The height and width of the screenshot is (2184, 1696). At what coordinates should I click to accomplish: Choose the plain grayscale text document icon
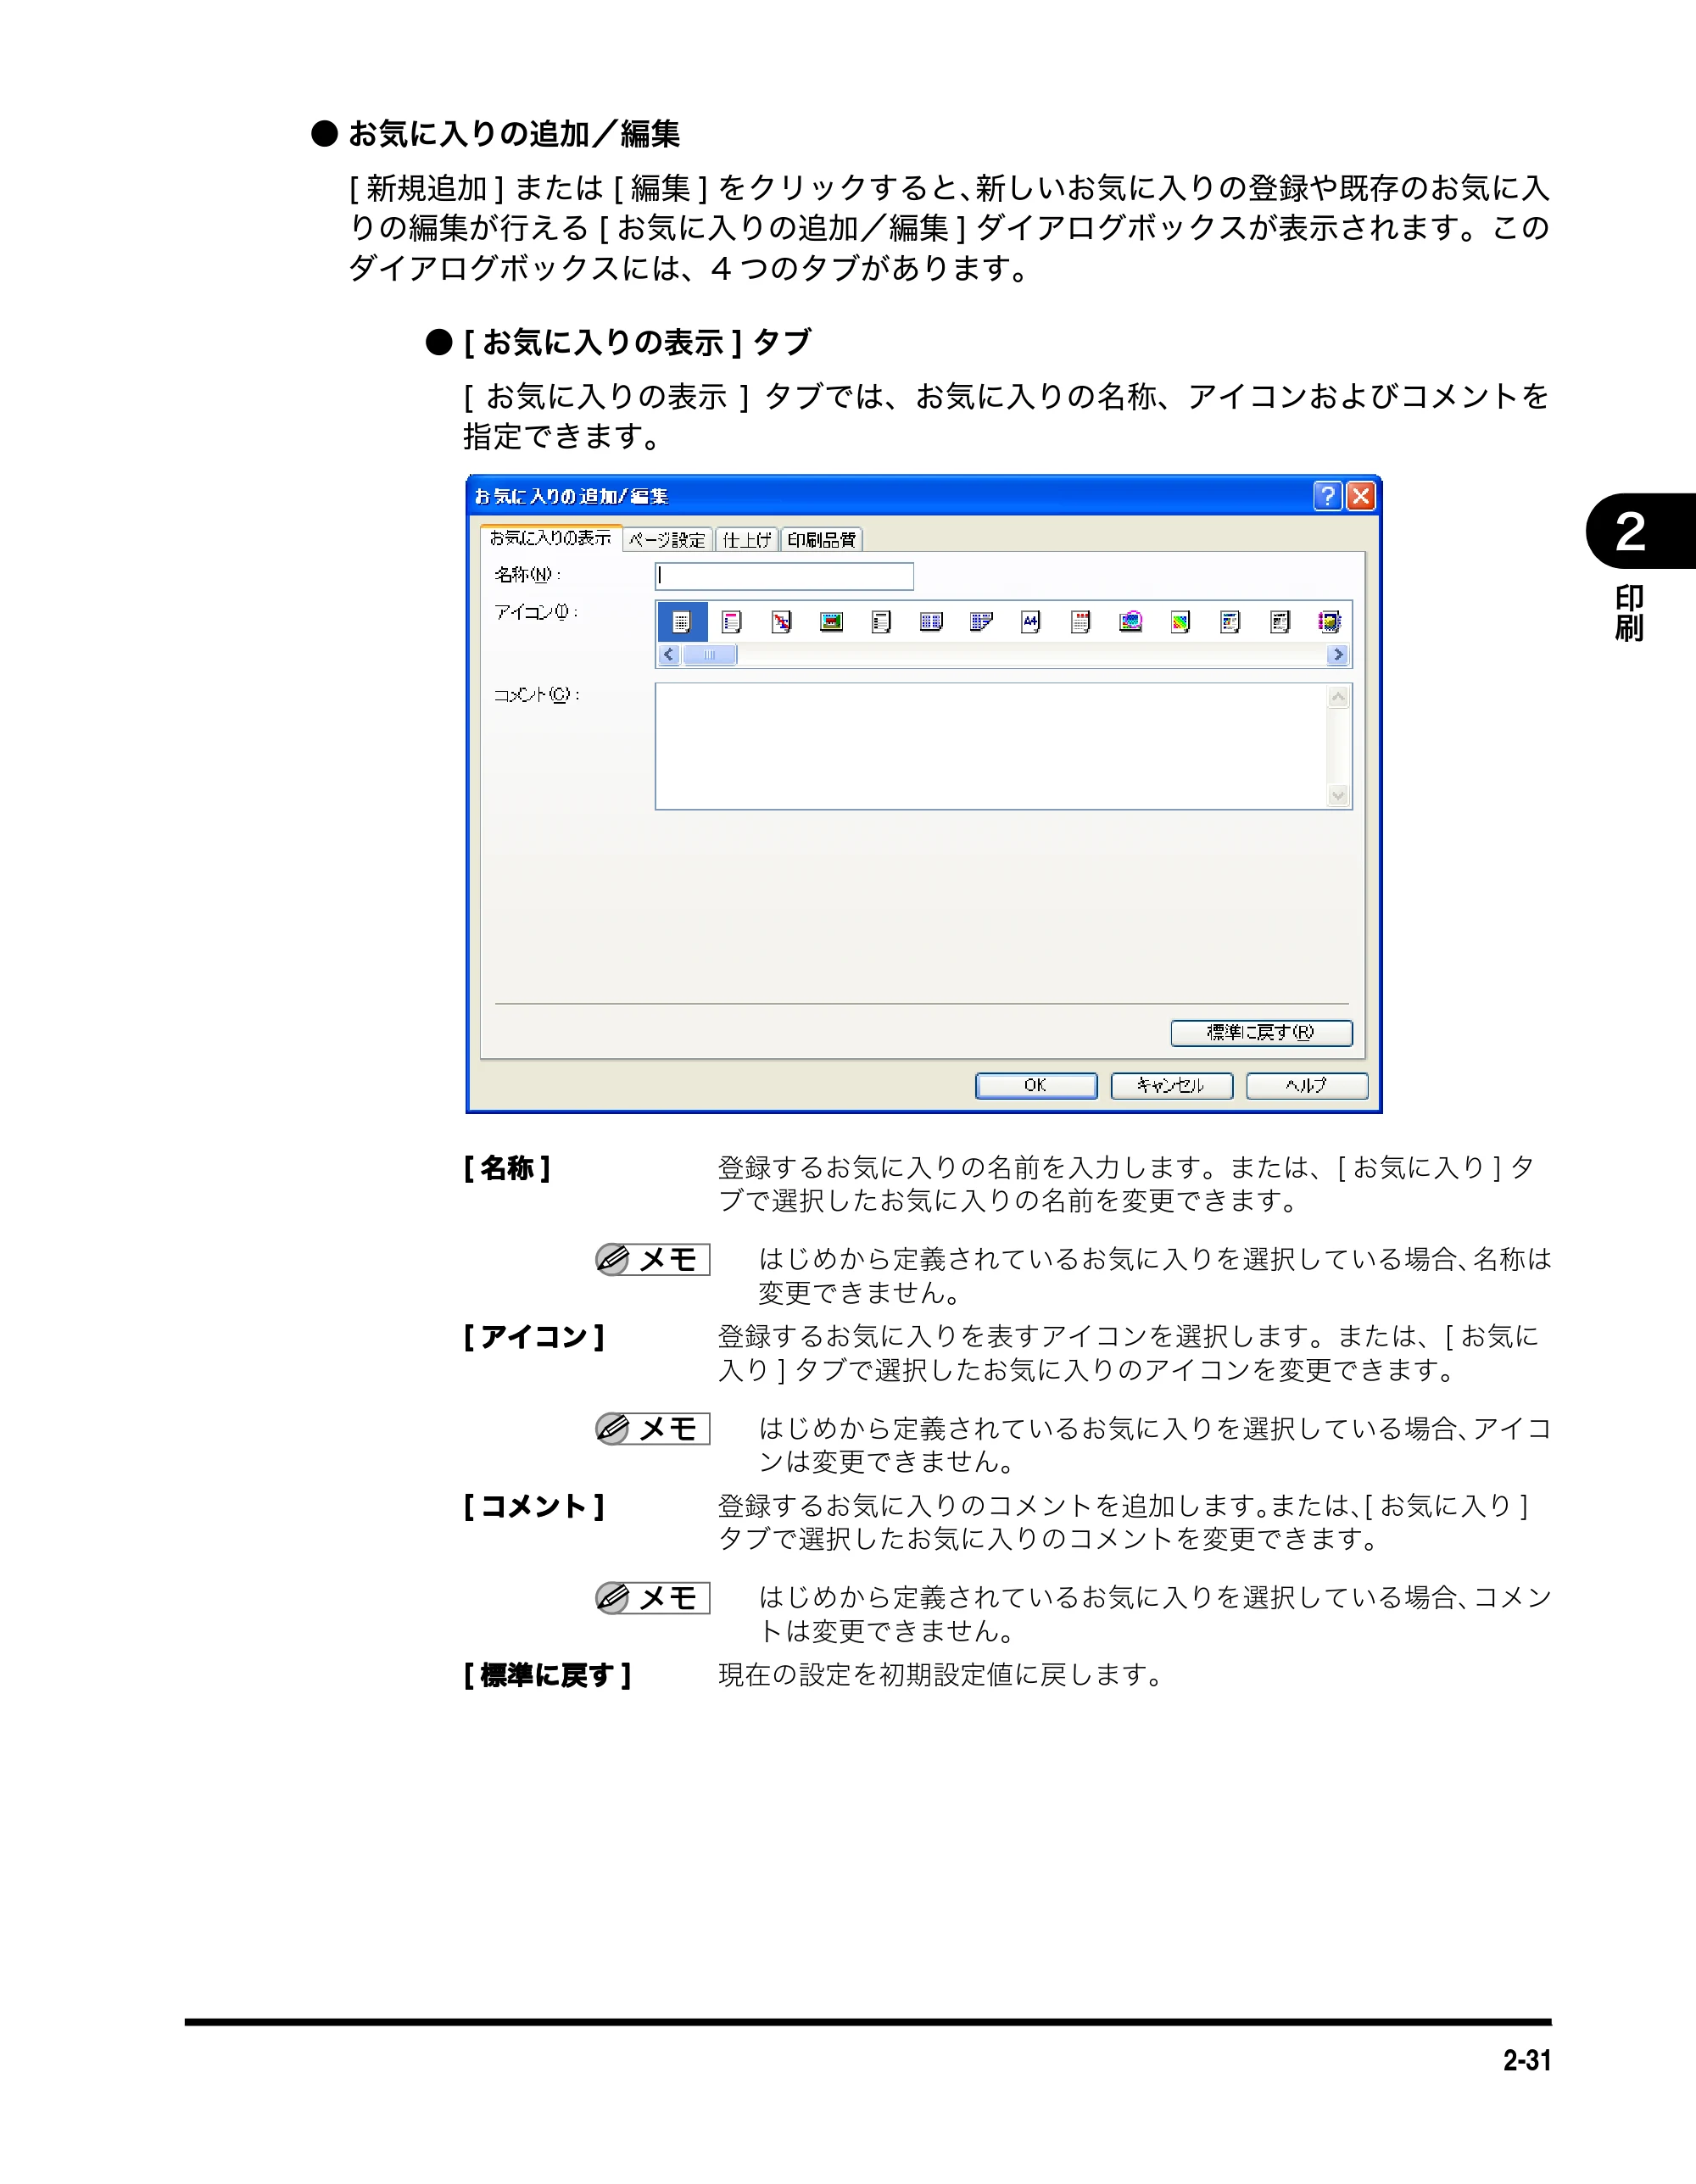(881, 622)
